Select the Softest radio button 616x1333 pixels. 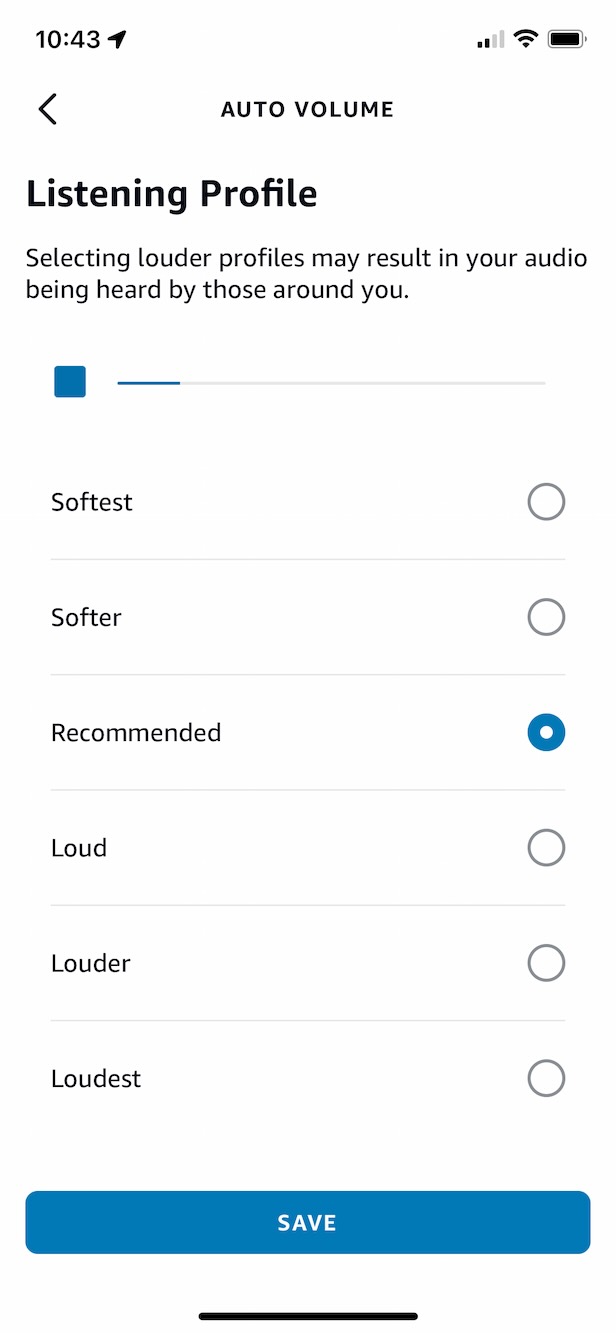coord(546,502)
